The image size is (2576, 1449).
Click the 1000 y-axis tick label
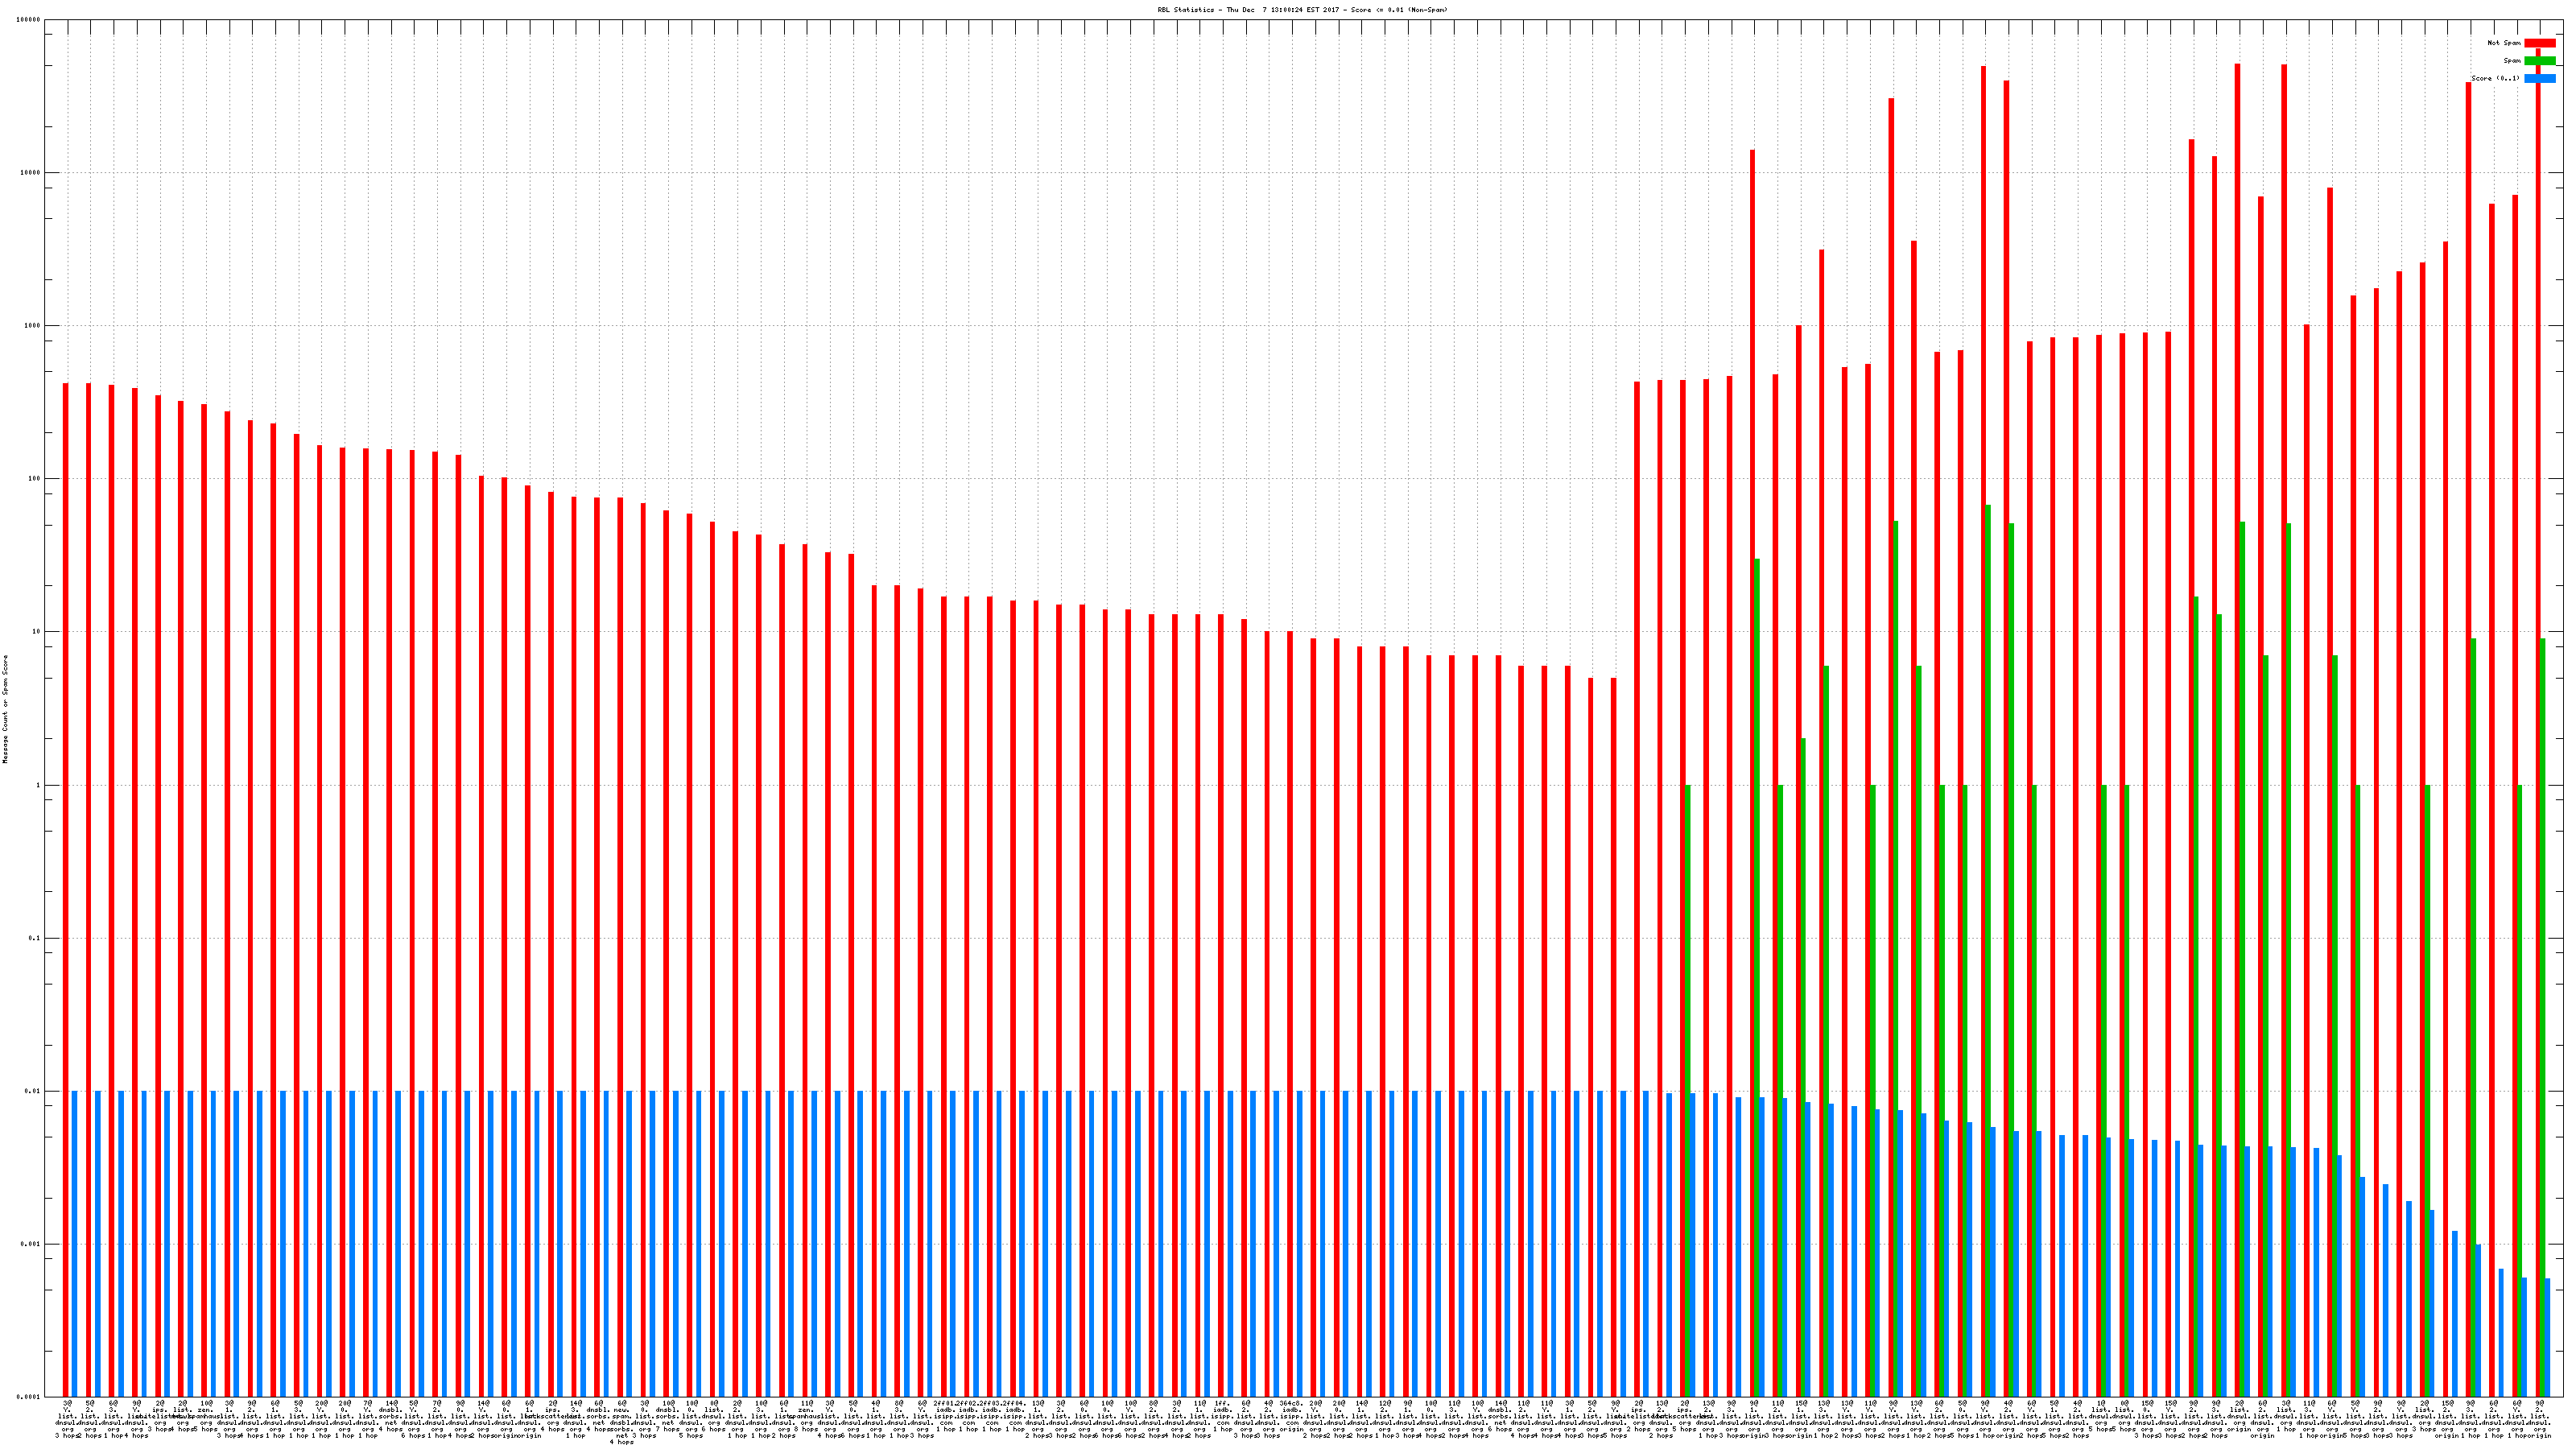33,326
